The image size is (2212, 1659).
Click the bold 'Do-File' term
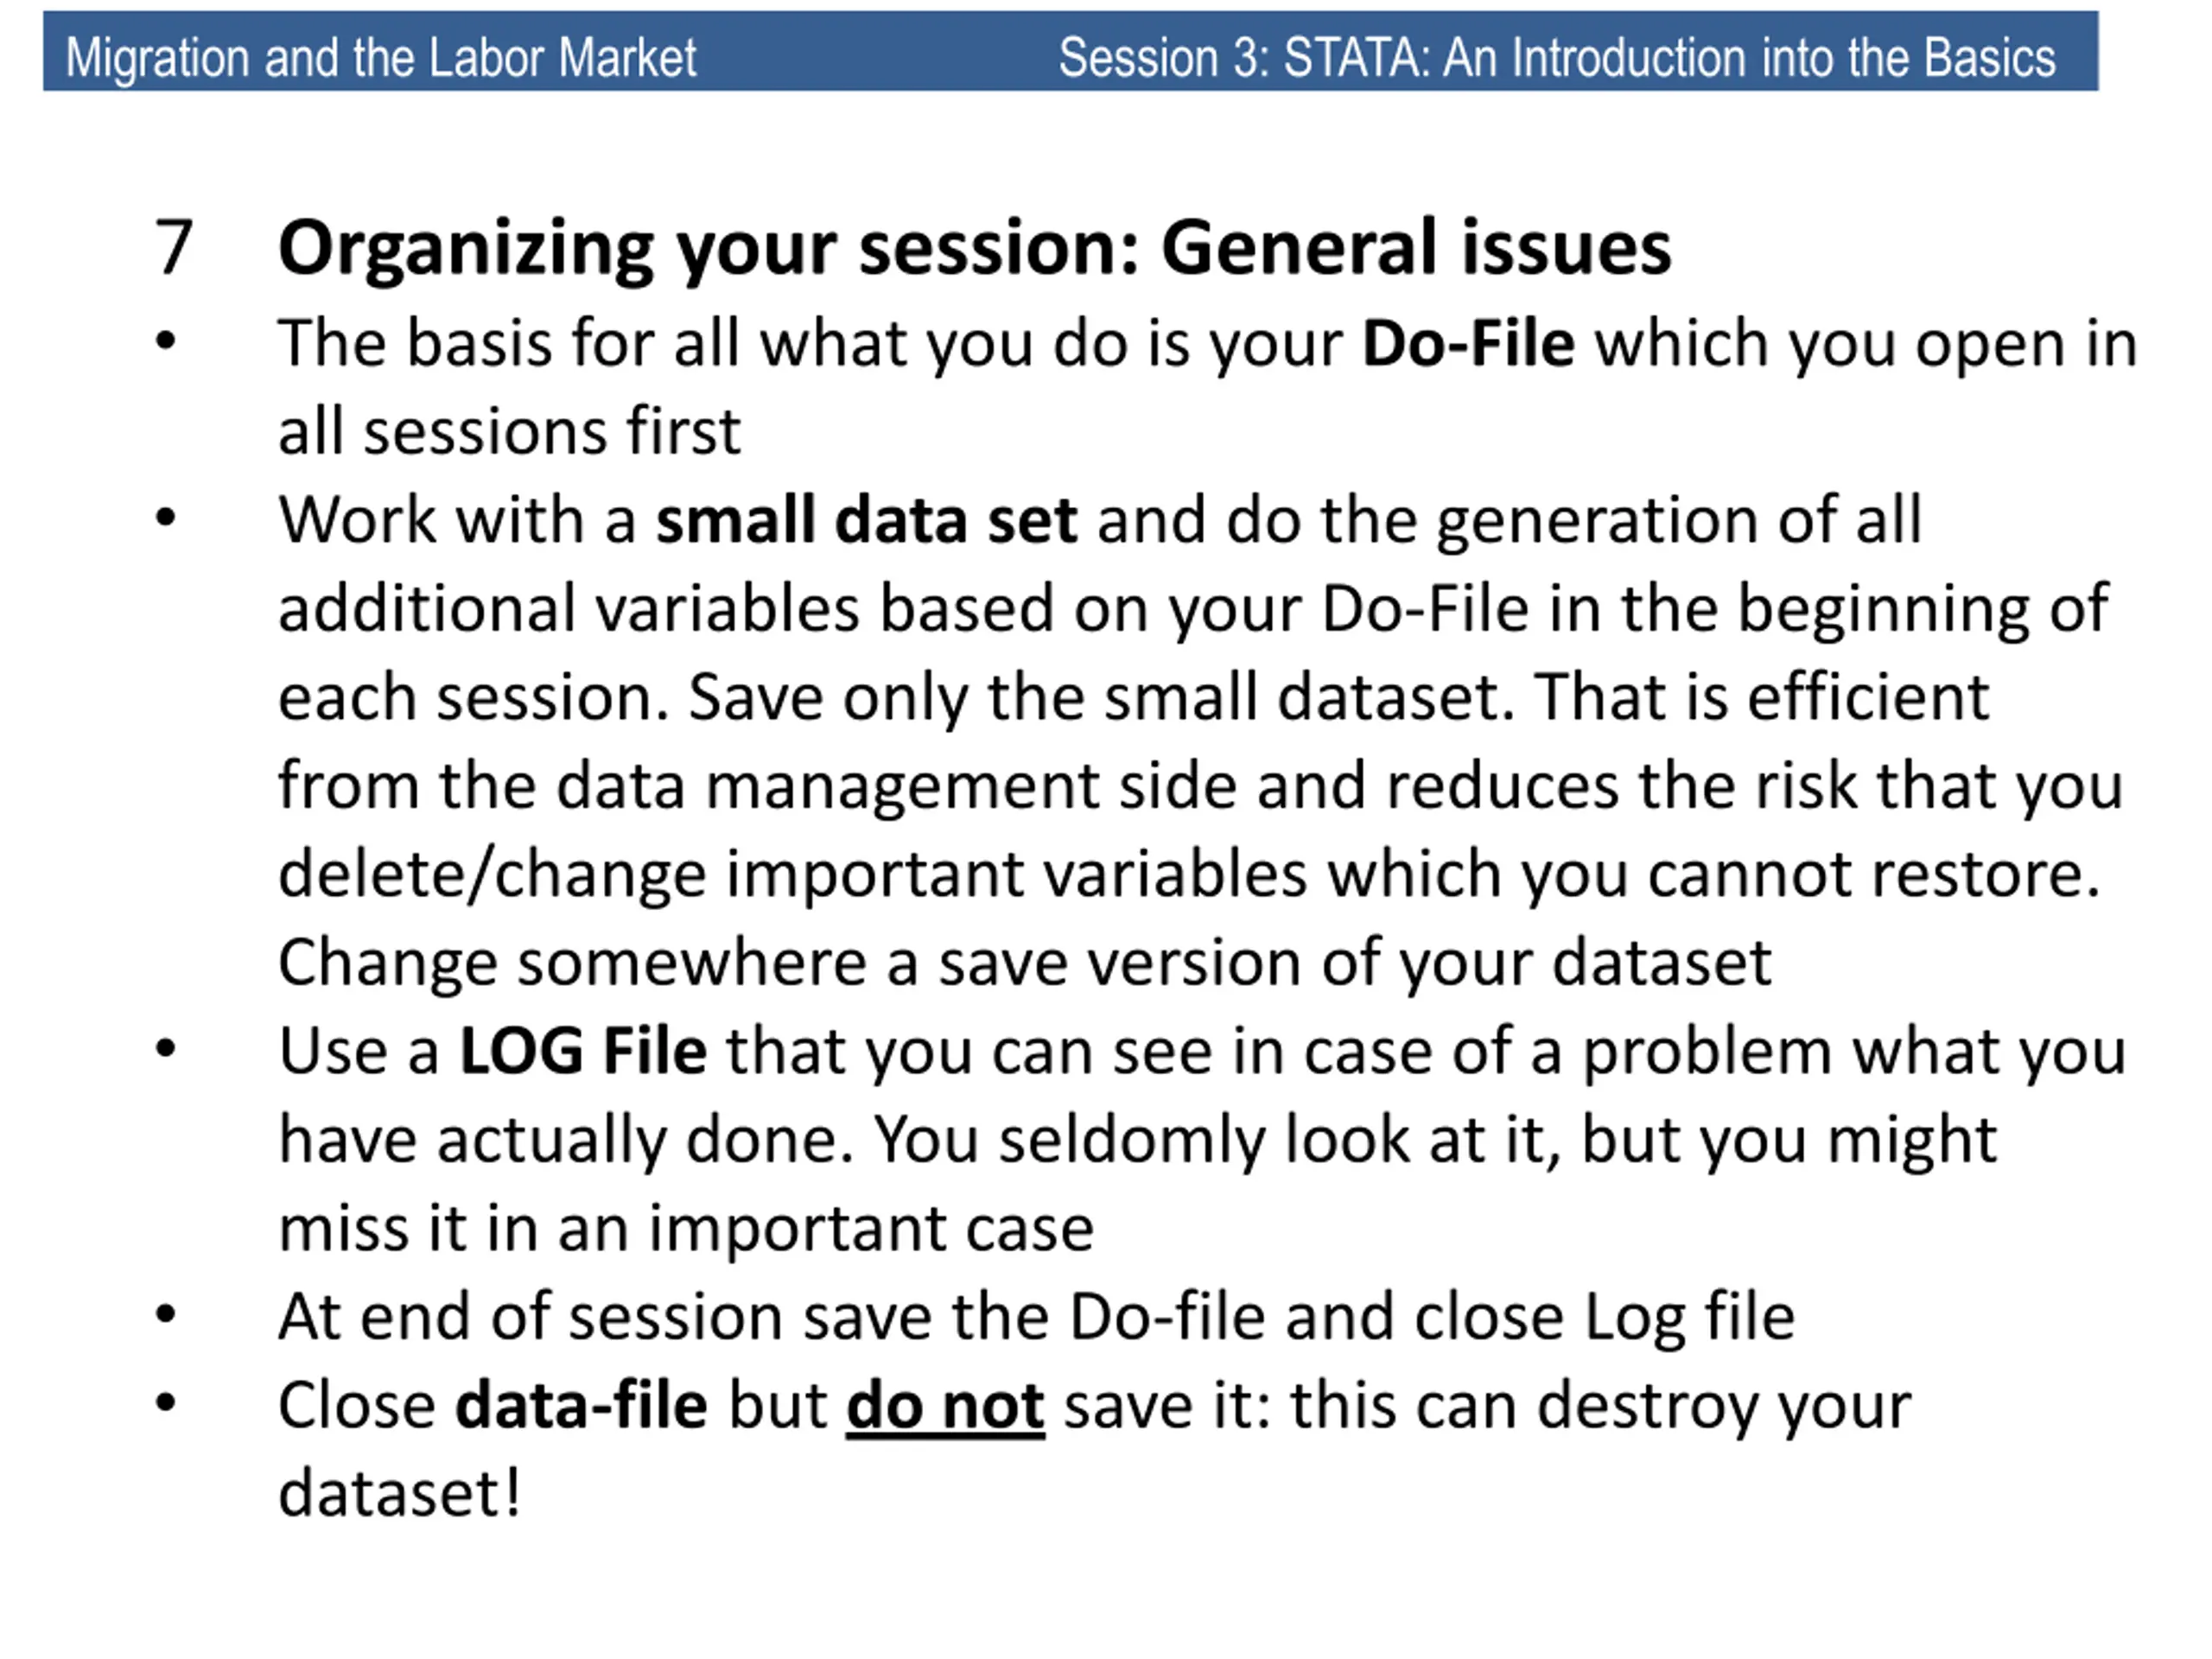[1468, 344]
